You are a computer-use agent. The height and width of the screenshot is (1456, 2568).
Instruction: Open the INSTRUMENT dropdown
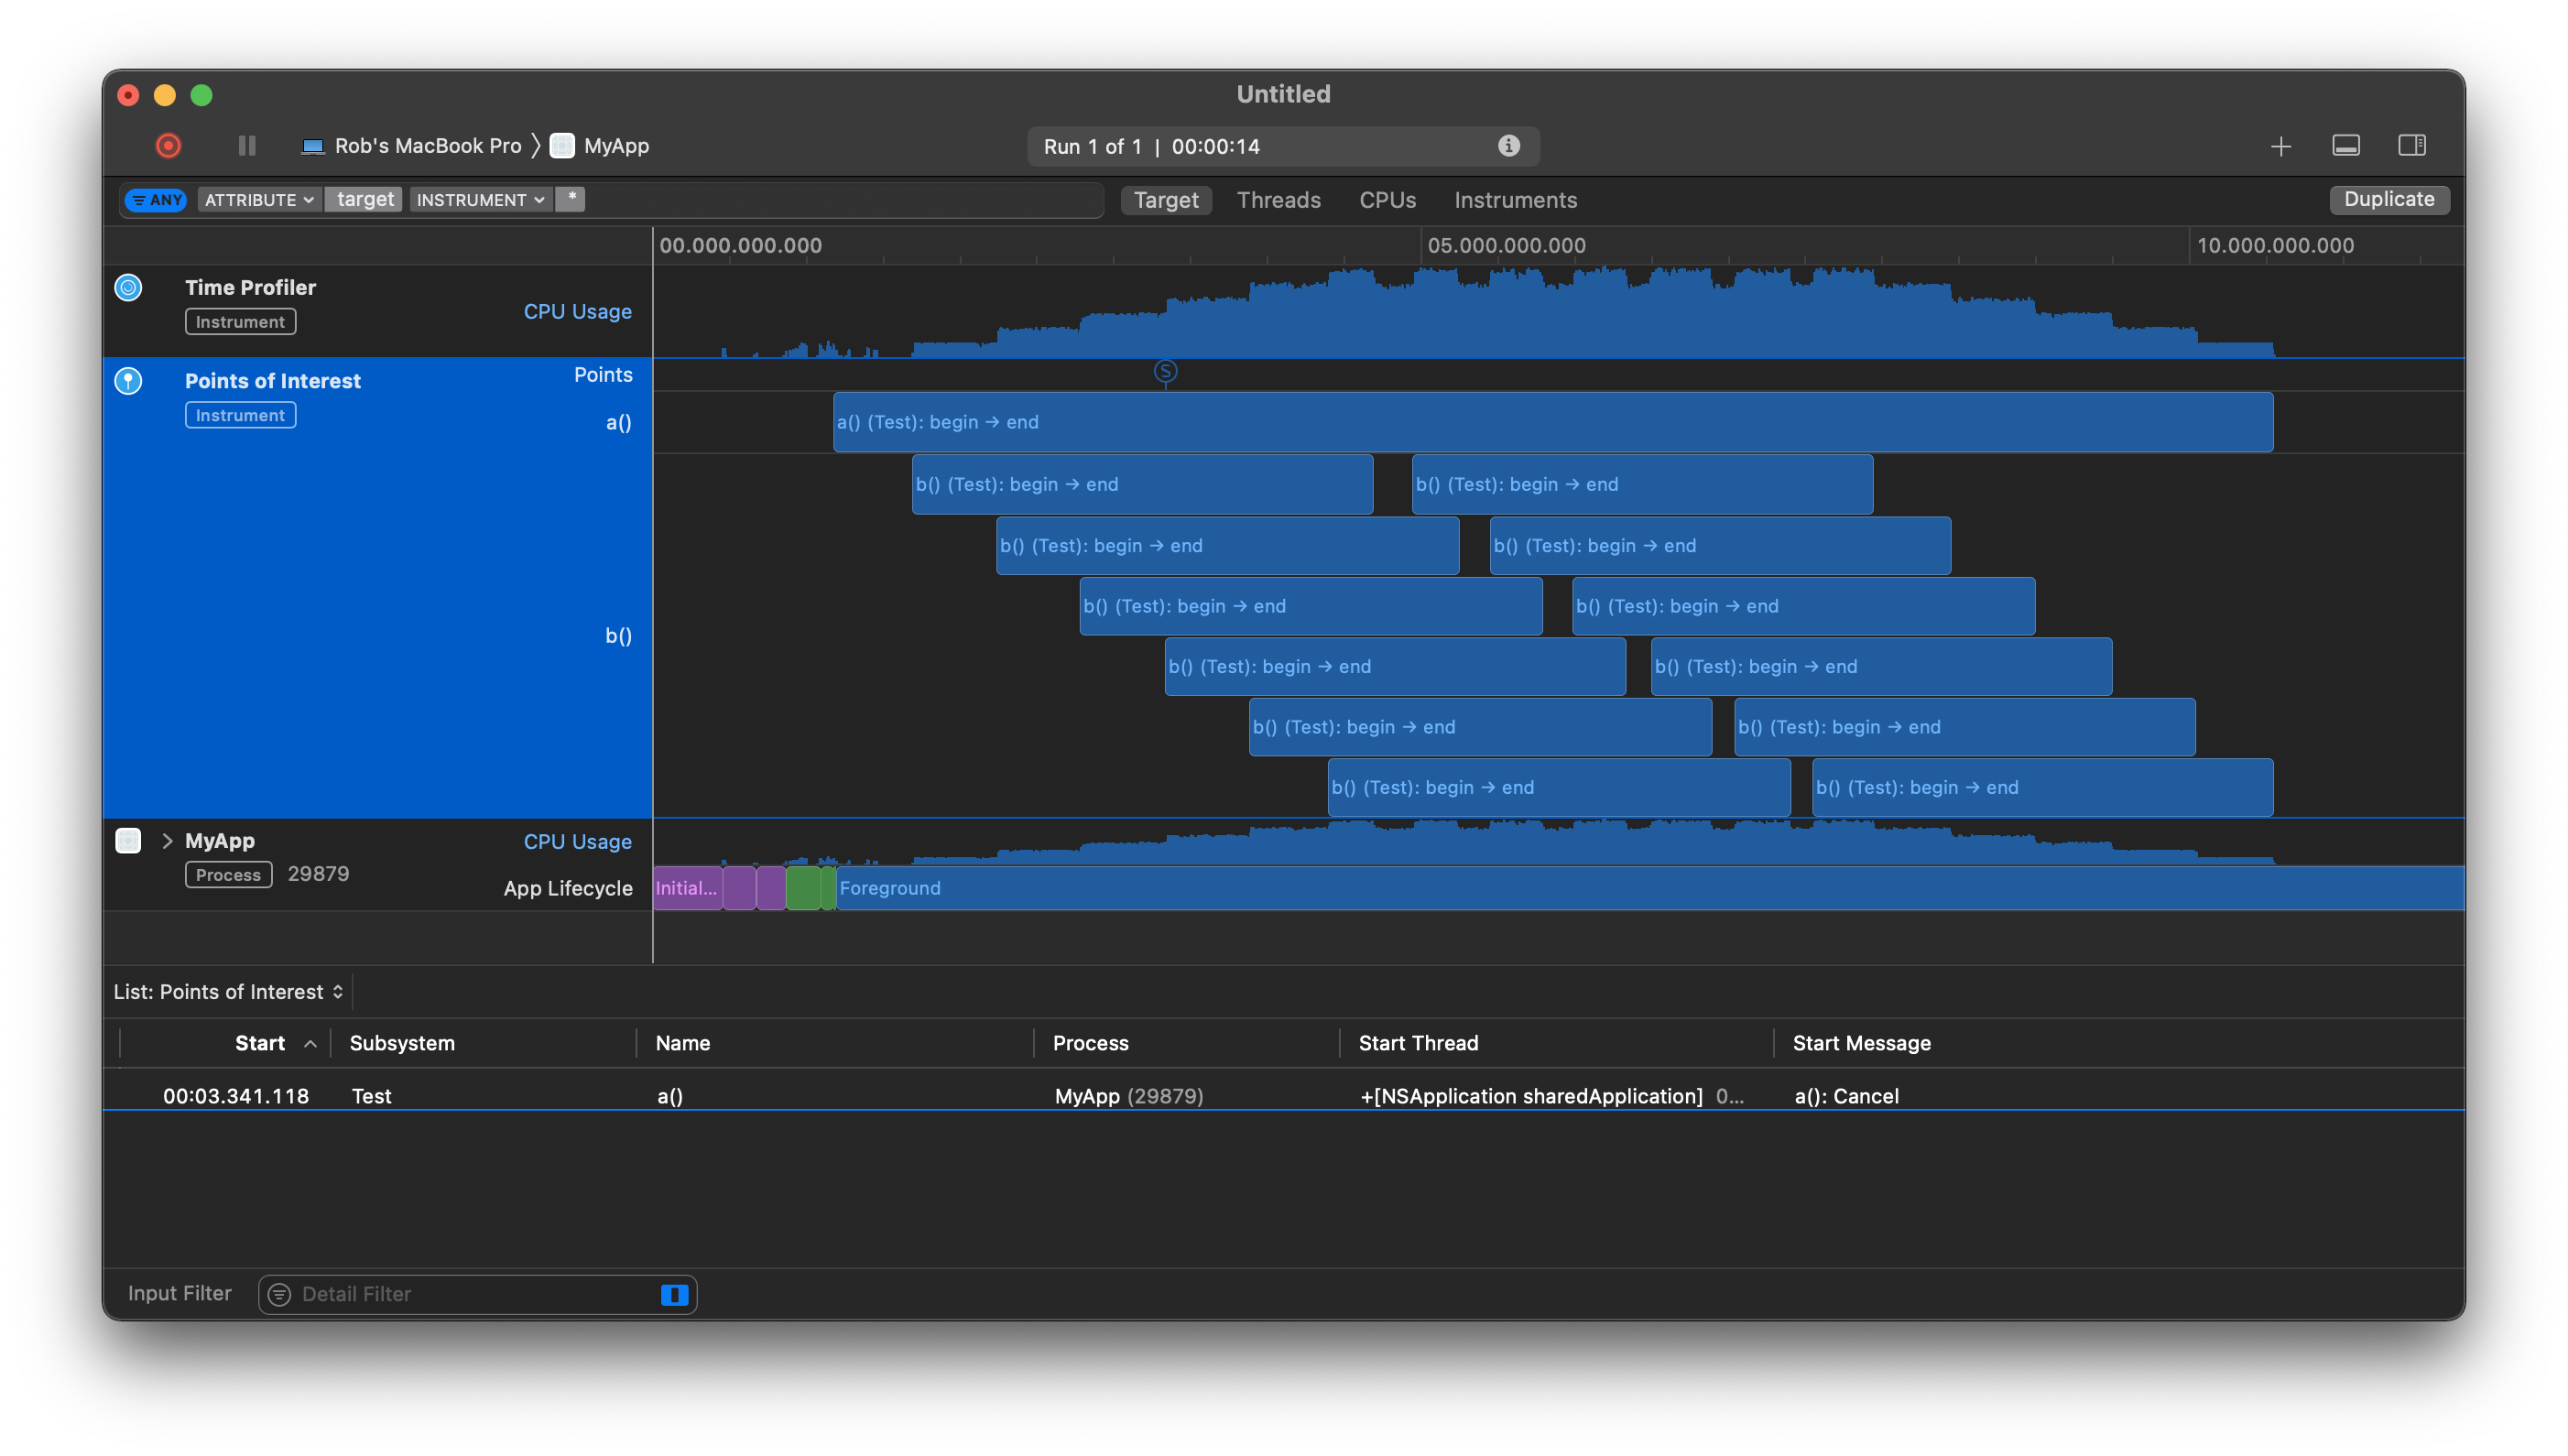coord(480,200)
